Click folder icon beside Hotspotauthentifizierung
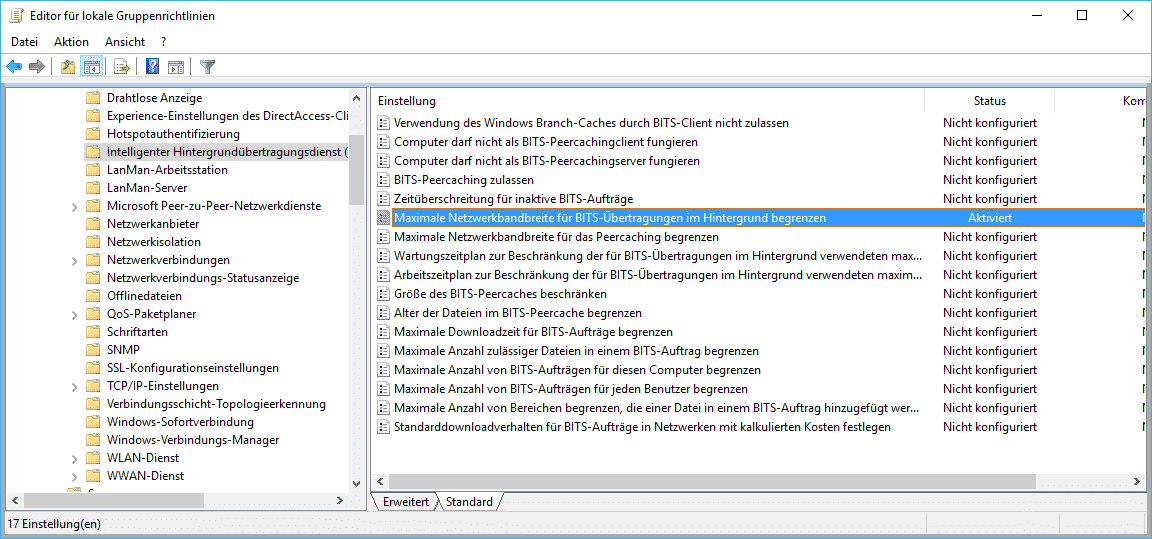 click(93, 134)
